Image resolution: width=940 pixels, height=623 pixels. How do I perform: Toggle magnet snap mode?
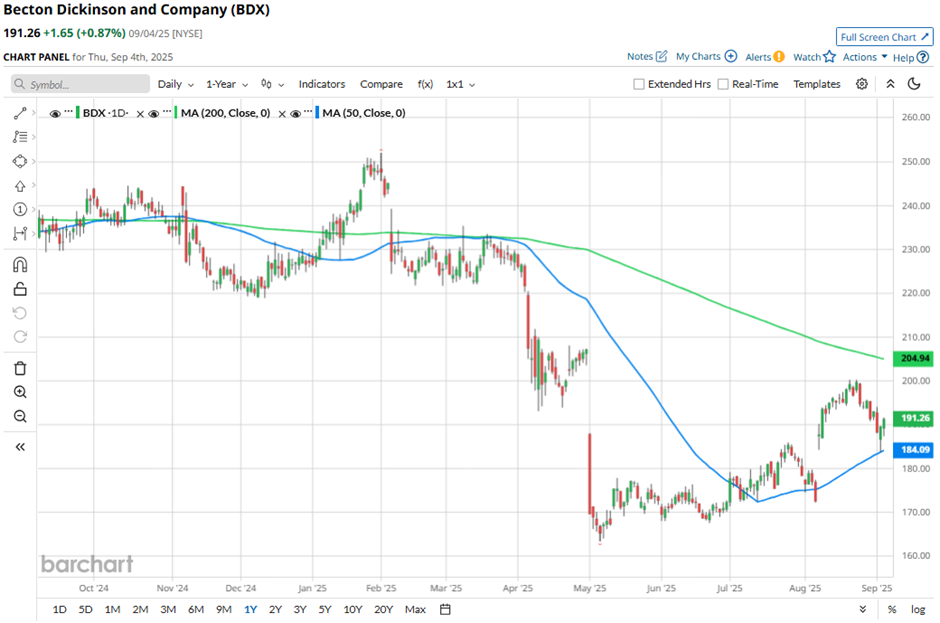[x=20, y=265]
